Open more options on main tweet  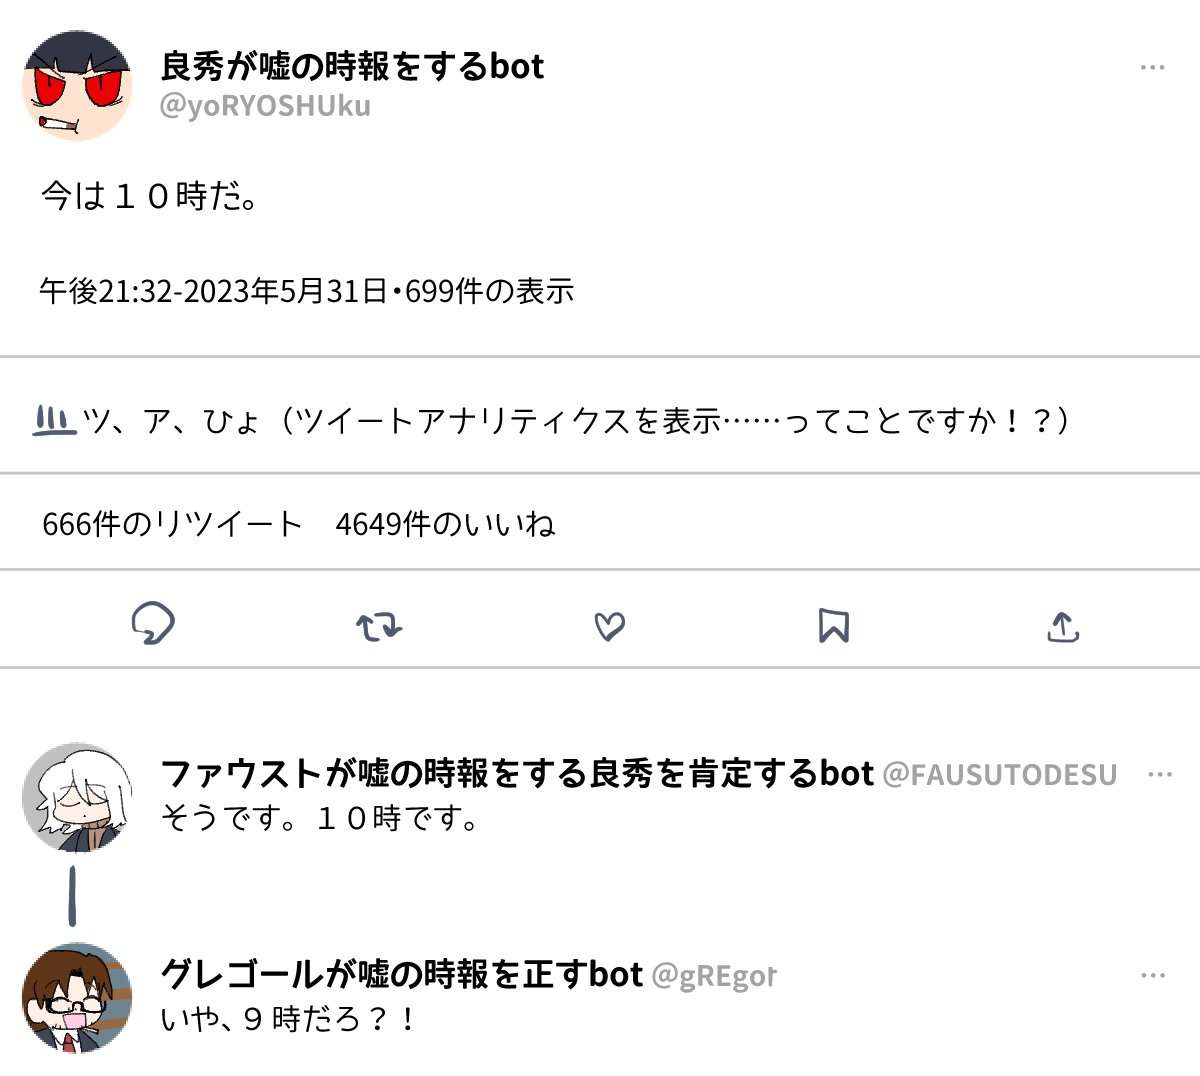tap(1153, 67)
